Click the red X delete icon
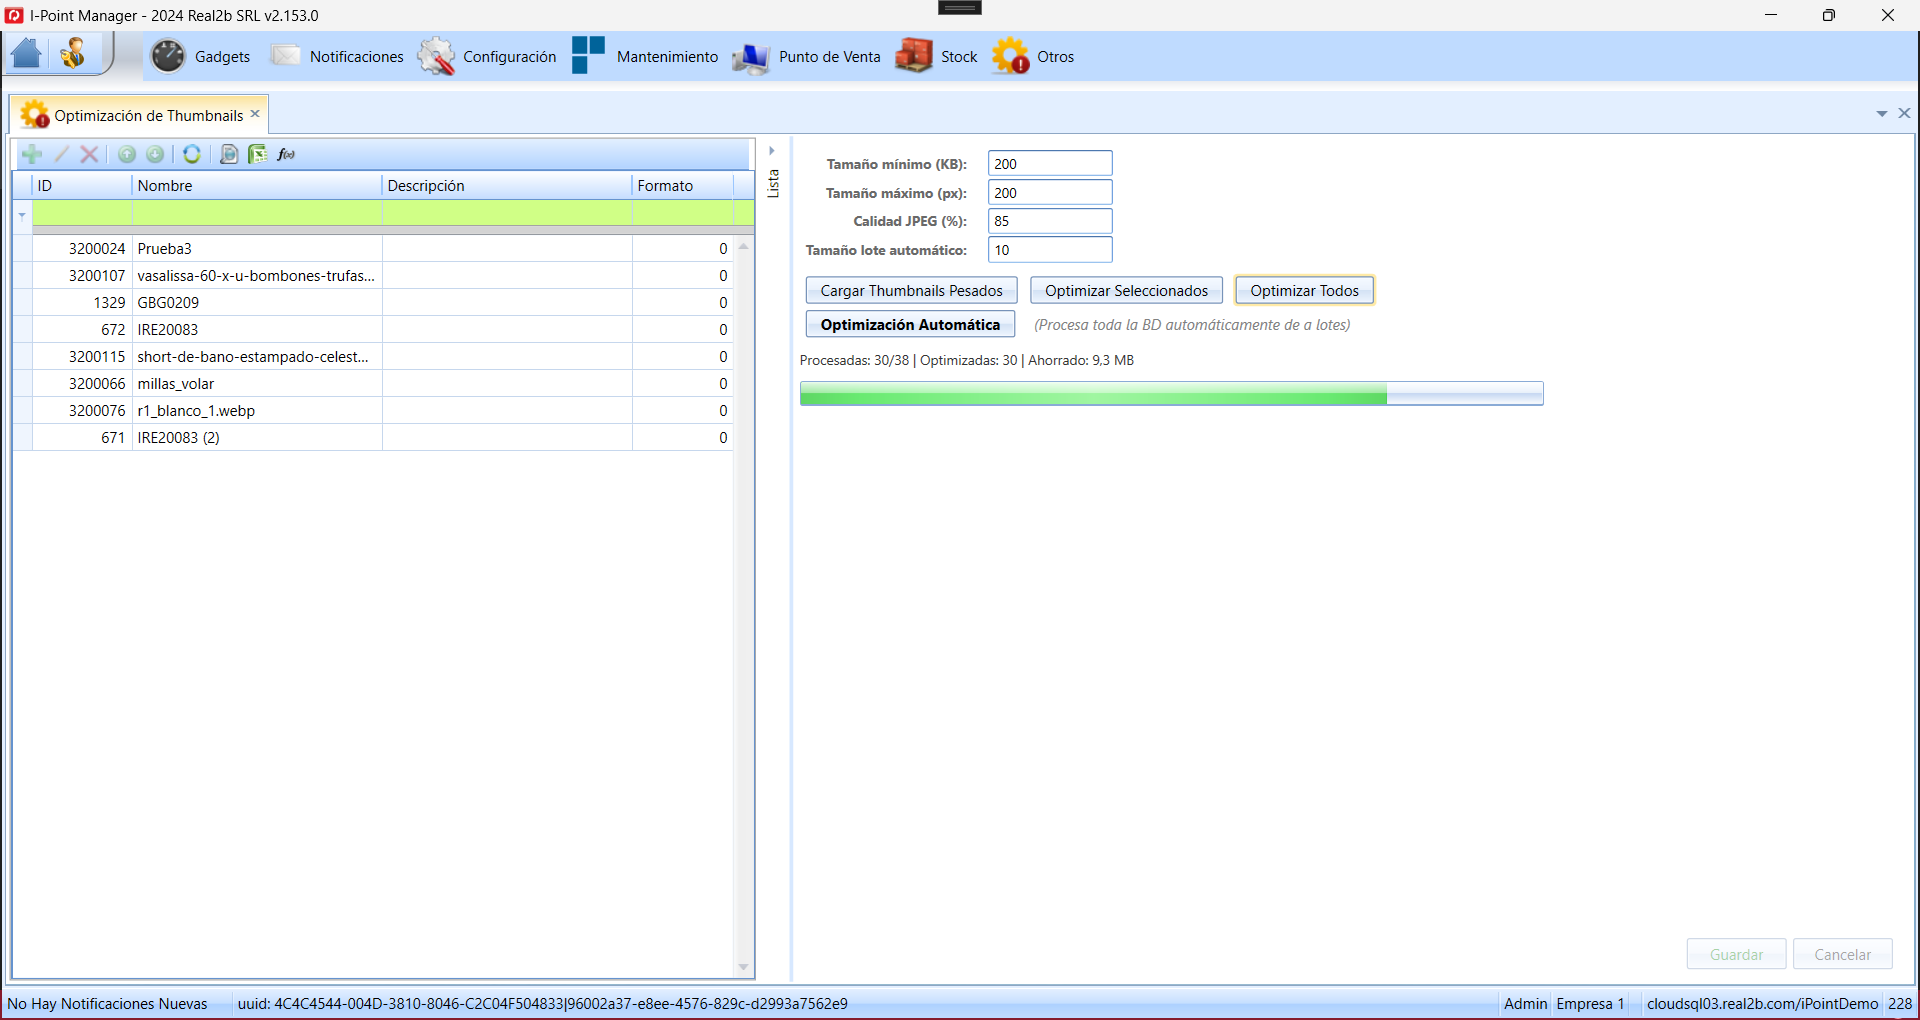The width and height of the screenshot is (1920, 1020). pos(89,154)
